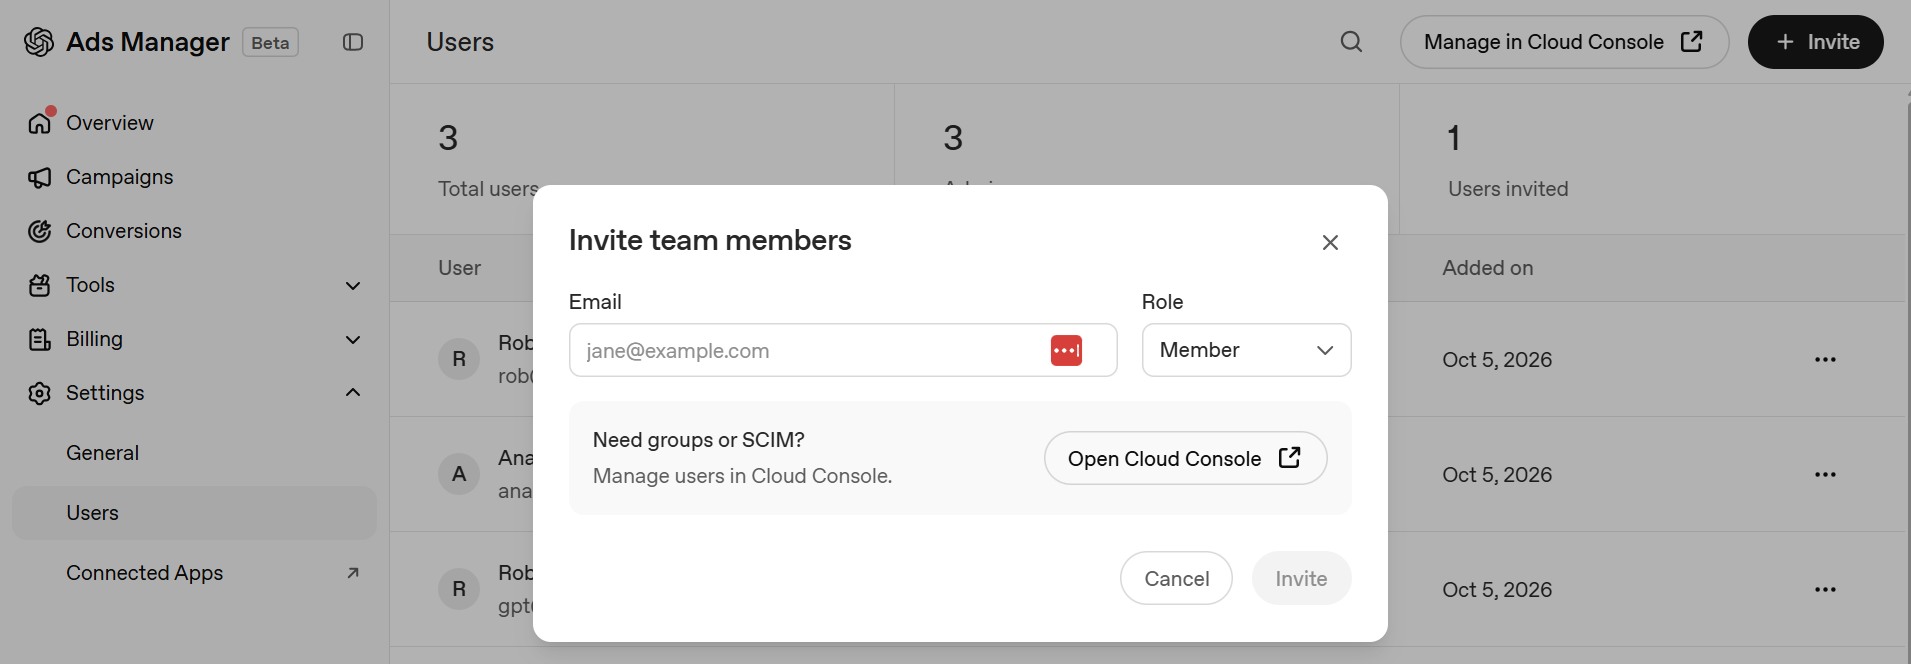Open the Overview page

(x=110, y=123)
